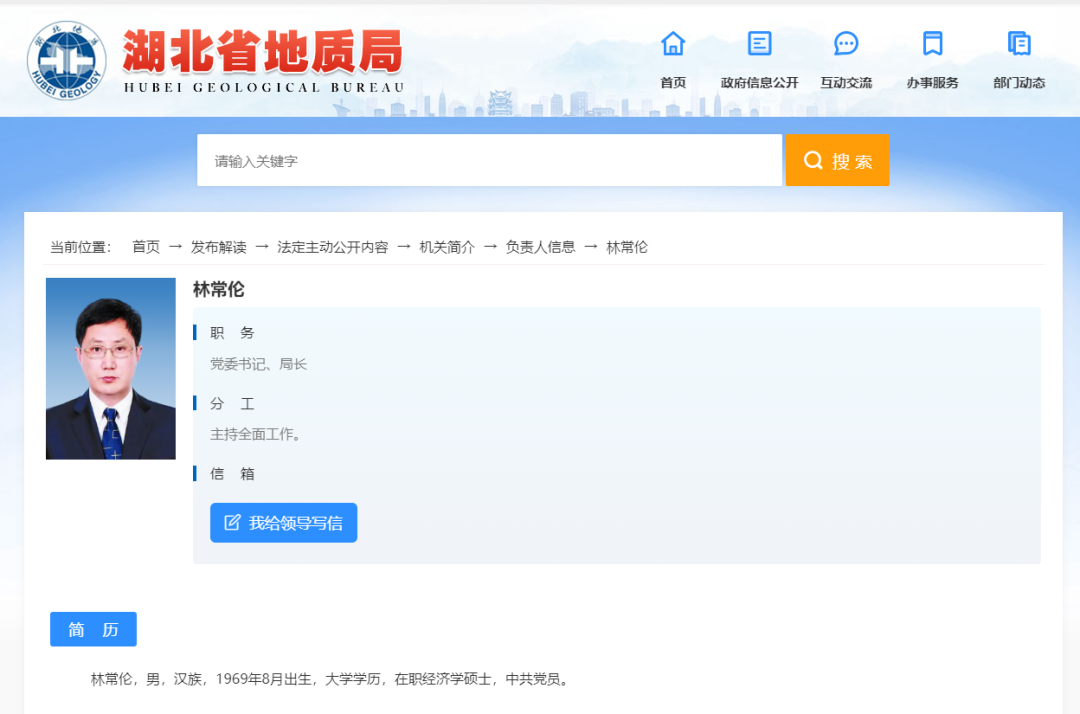Viewport: 1080px width, 714px height.
Task: Open 机关简介 breadcrumb link
Action: point(447,247)
